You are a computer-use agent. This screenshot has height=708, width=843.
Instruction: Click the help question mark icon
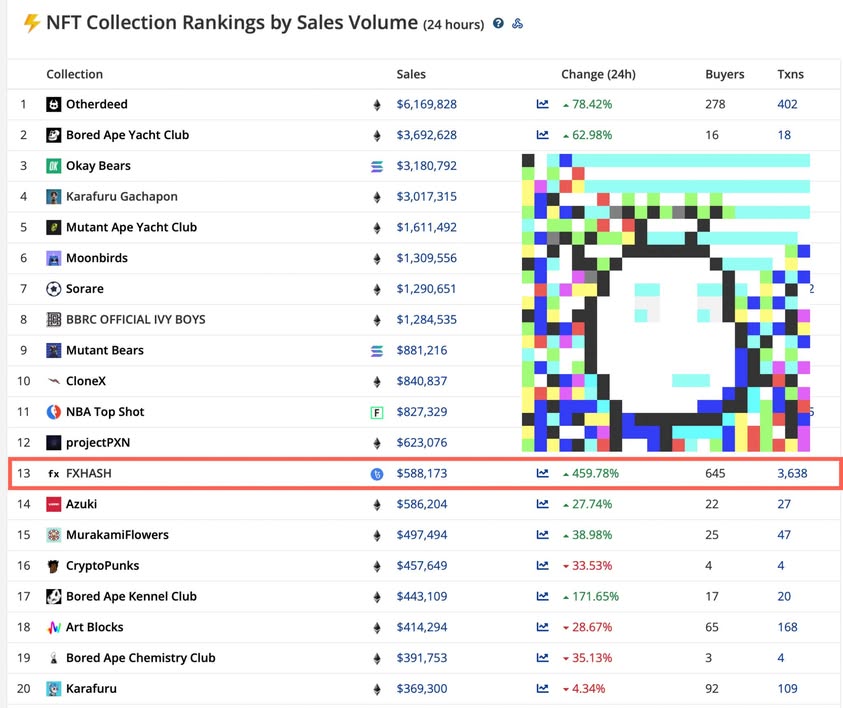click(x=498, y=24)
